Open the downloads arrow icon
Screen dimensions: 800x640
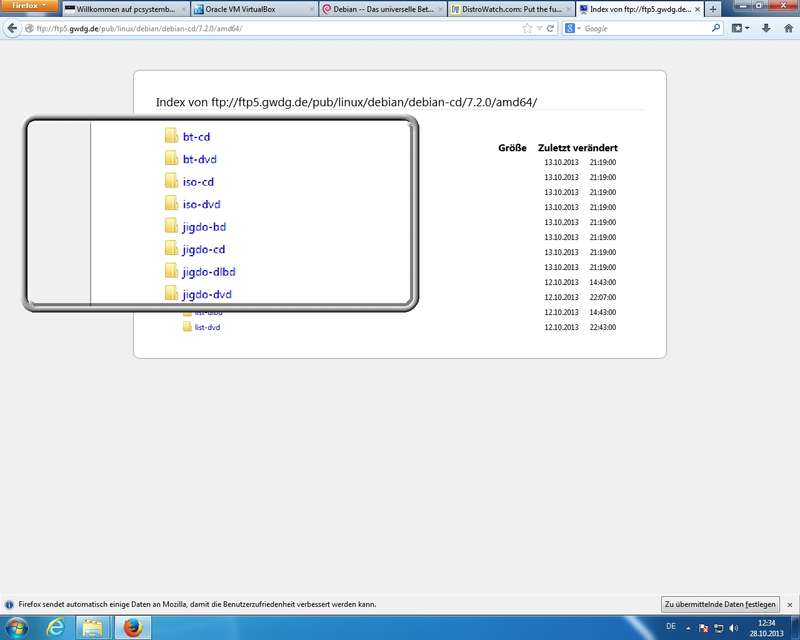point(766,29)
